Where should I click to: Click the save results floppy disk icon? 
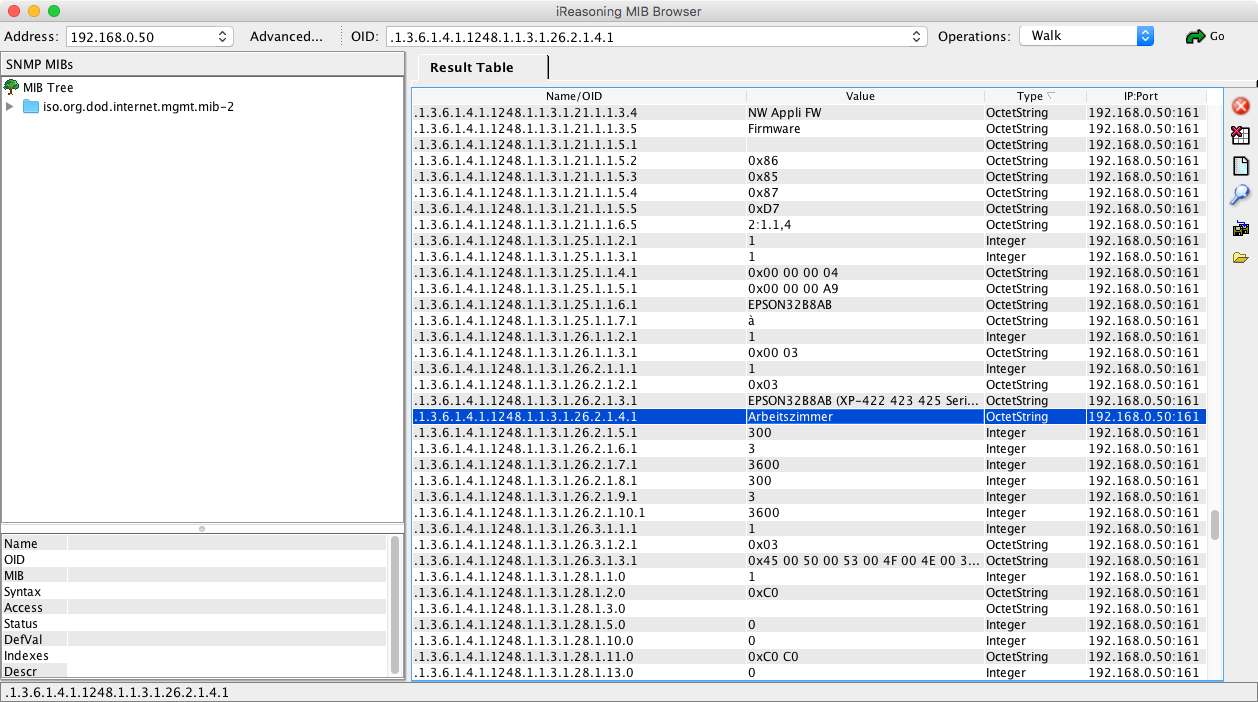click(x=1240, y=228)
